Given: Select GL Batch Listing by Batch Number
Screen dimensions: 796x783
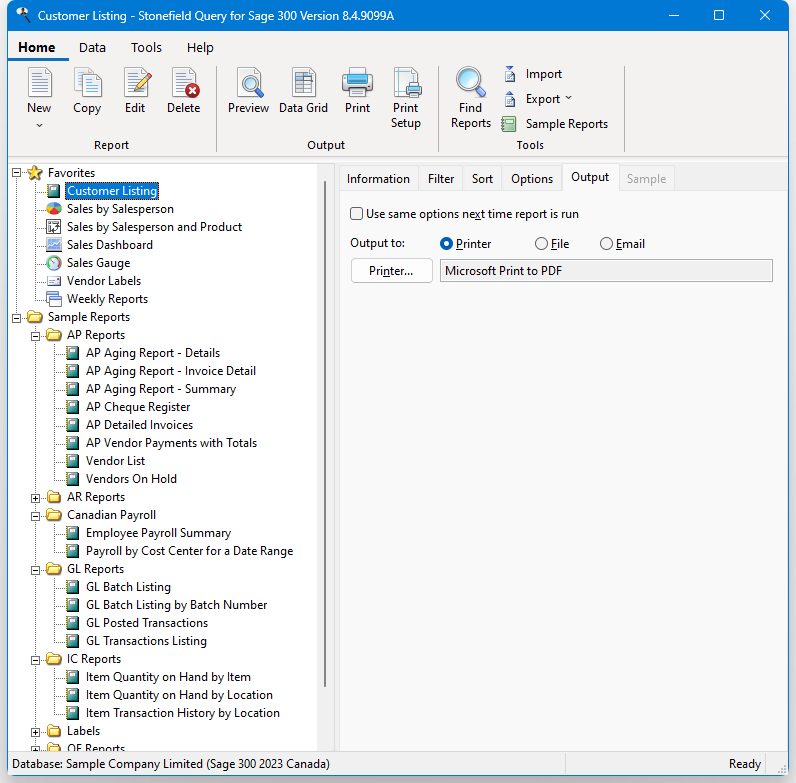Looking at the screenshot, I should pos(177,605).
